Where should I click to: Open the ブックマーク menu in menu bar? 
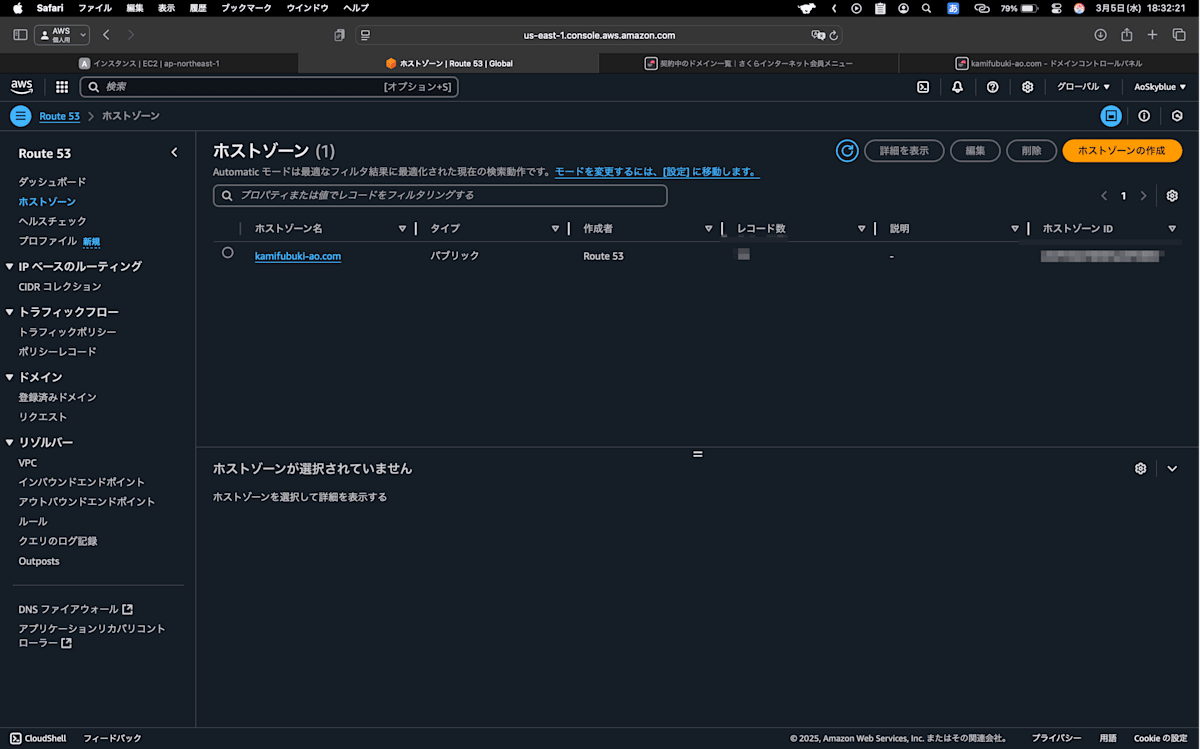coord(244,8)
